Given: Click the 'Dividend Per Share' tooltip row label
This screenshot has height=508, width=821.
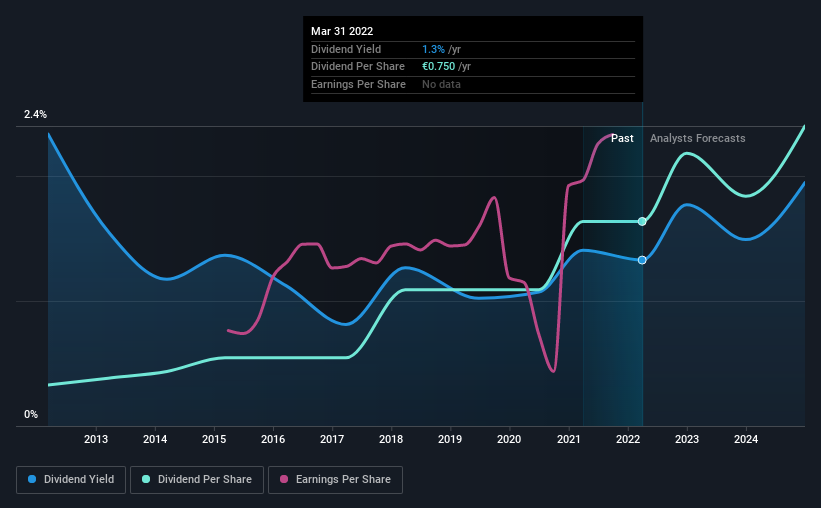Looking at the screenshot, I should [358, 67].
